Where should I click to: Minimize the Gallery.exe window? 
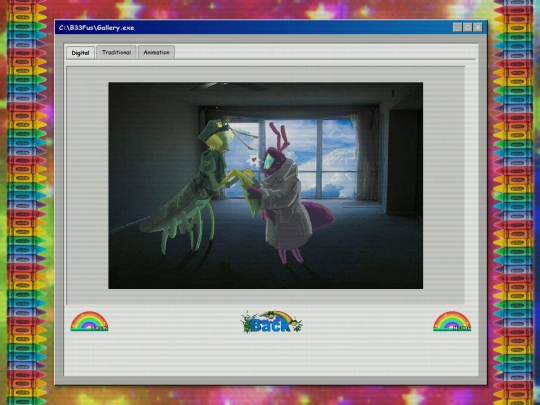coord(457,27)
